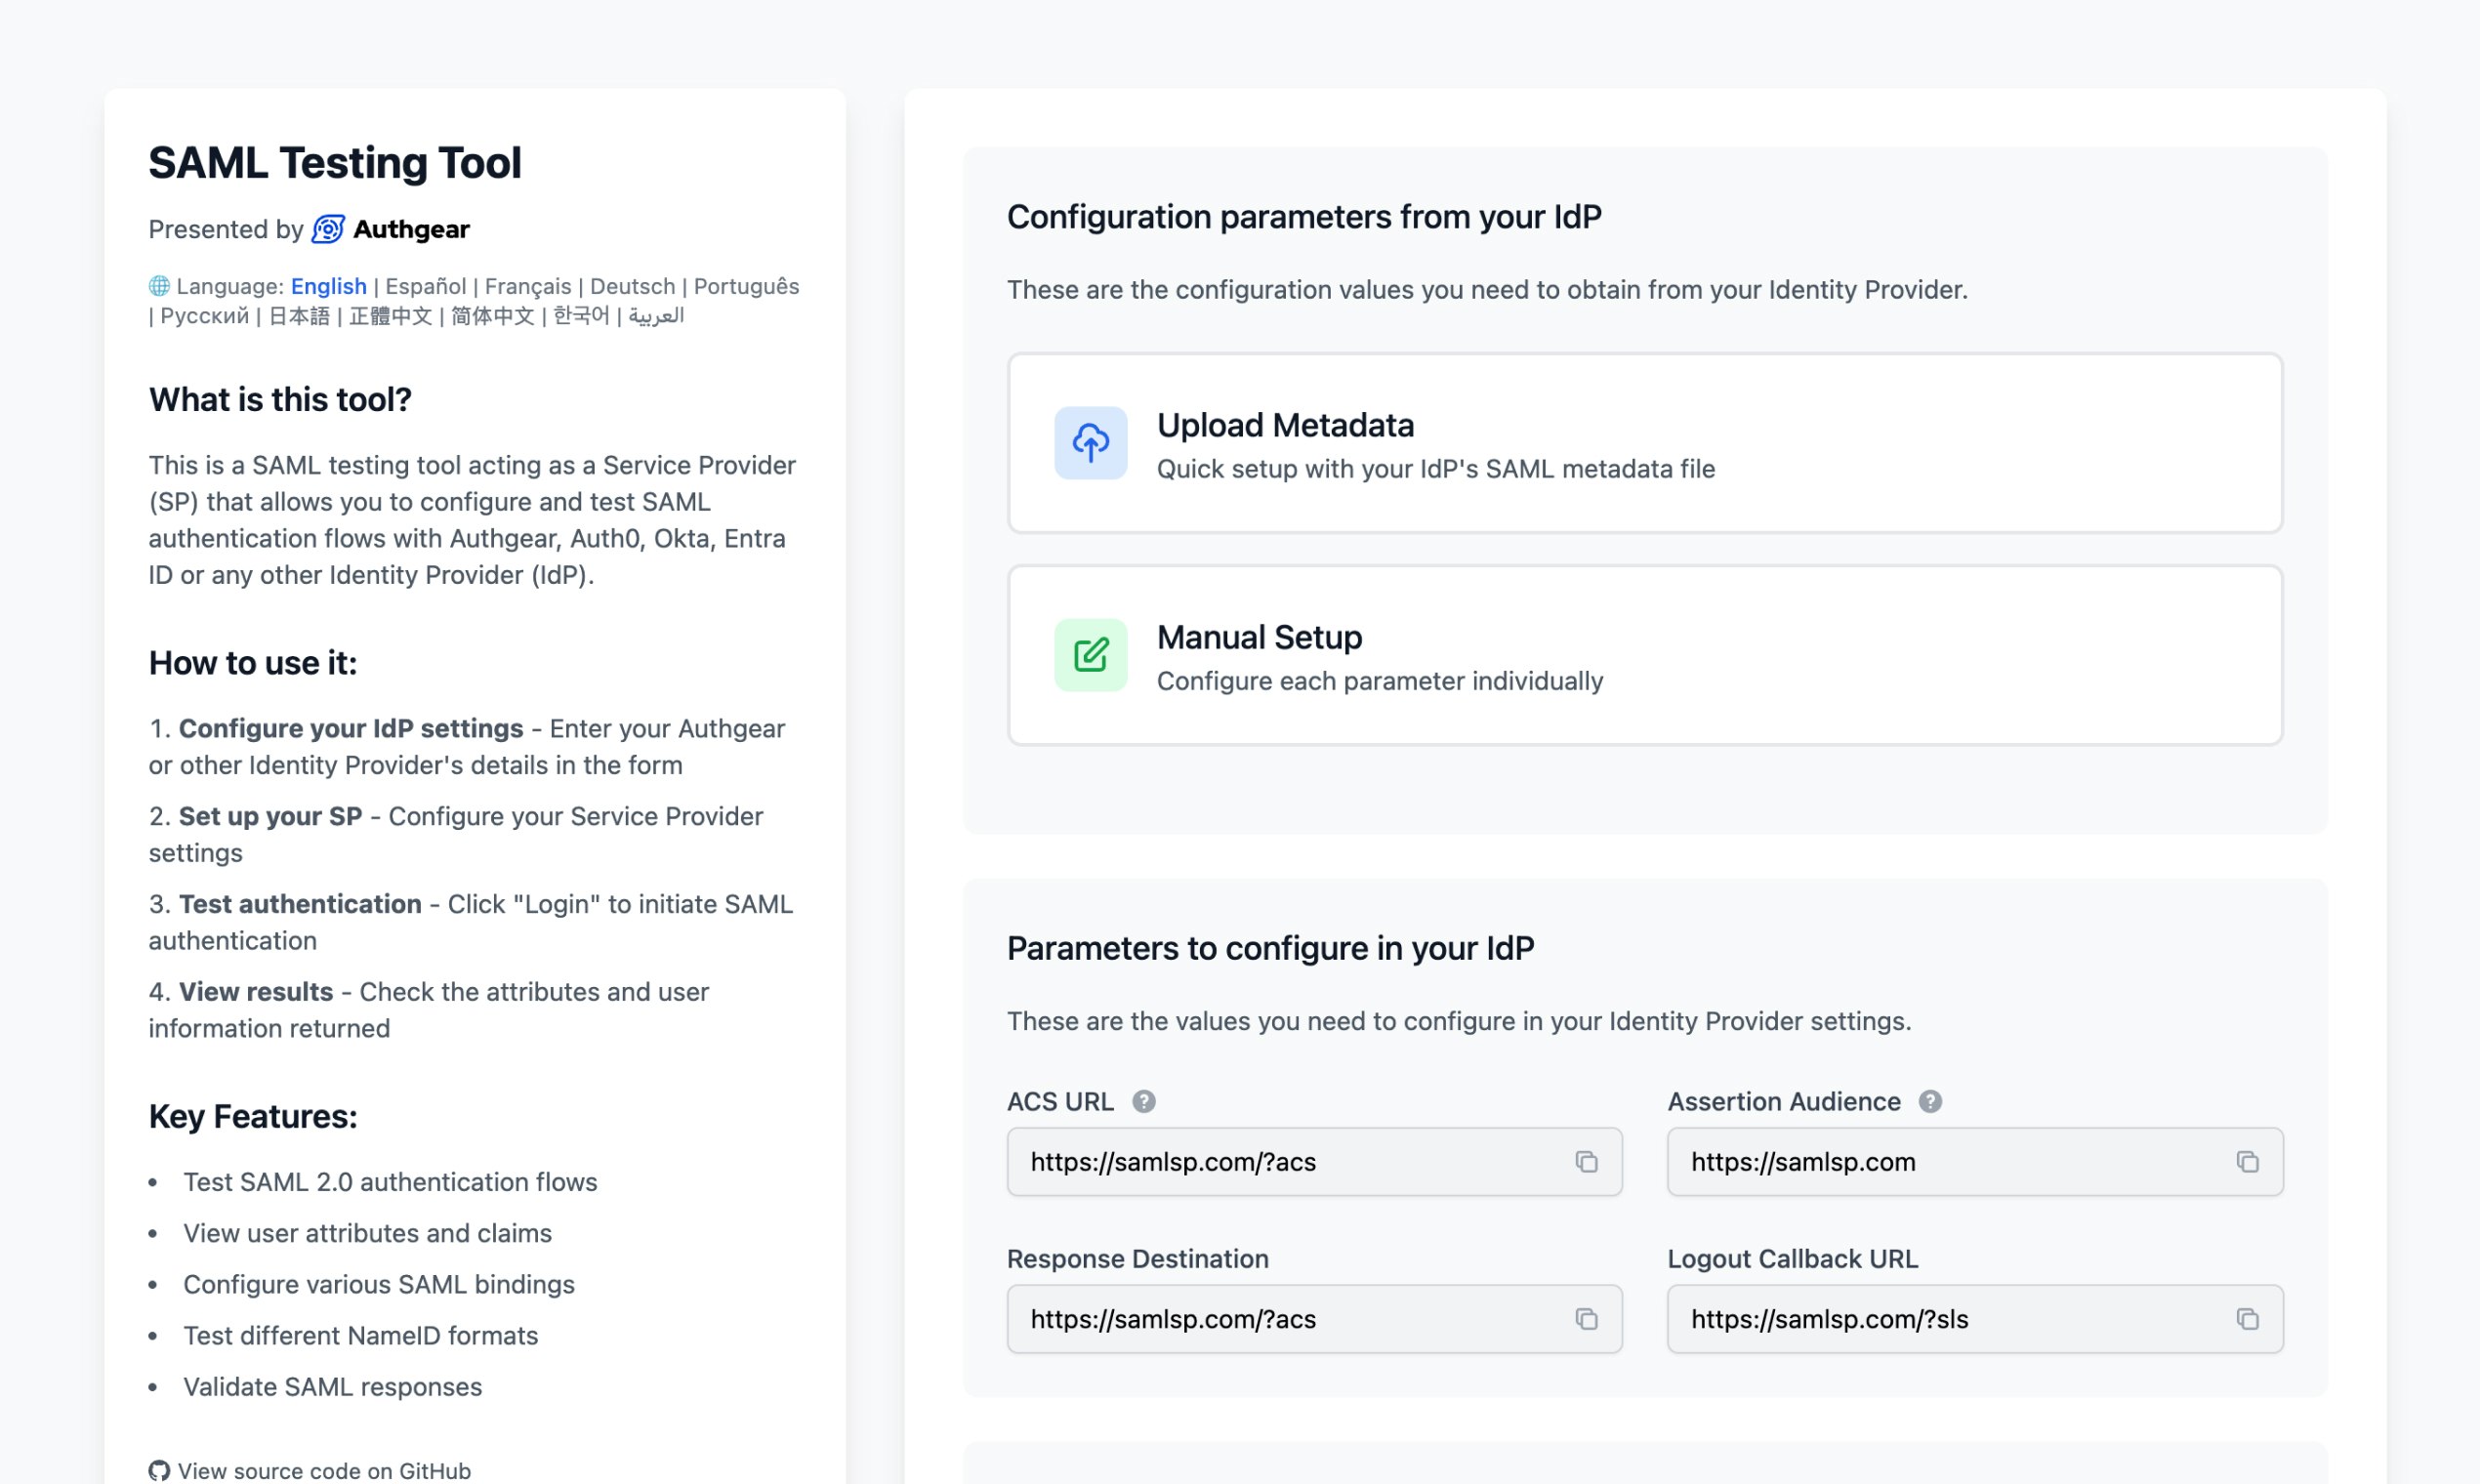Image resolution: width=2480 pixels, height=1484 pixels.
Task: Switch language to Русский
Action: (x=204, y=316)
